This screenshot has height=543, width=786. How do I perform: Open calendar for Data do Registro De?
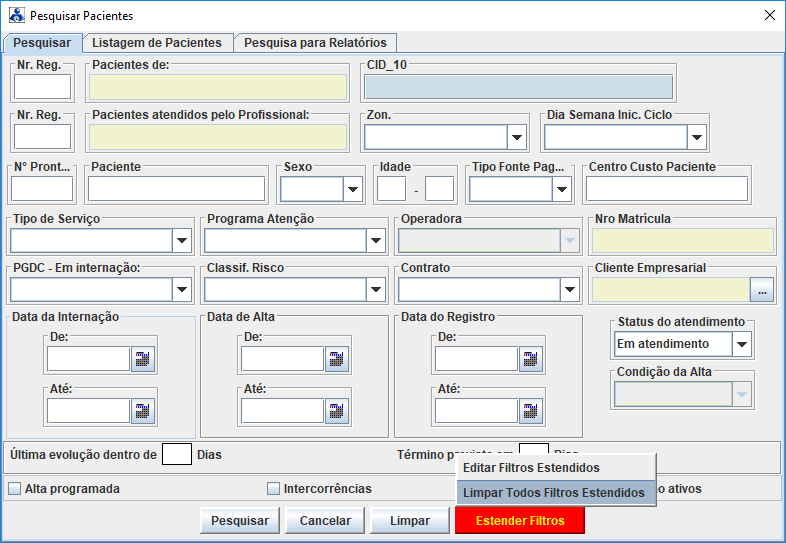pyautogui.click(x=531, y=359)
